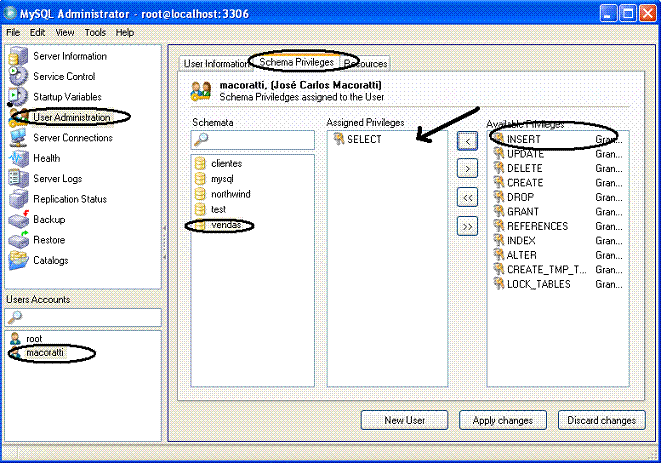Click Apply changes button
This screenshot has height=463, width=661.
coord(502,420)
